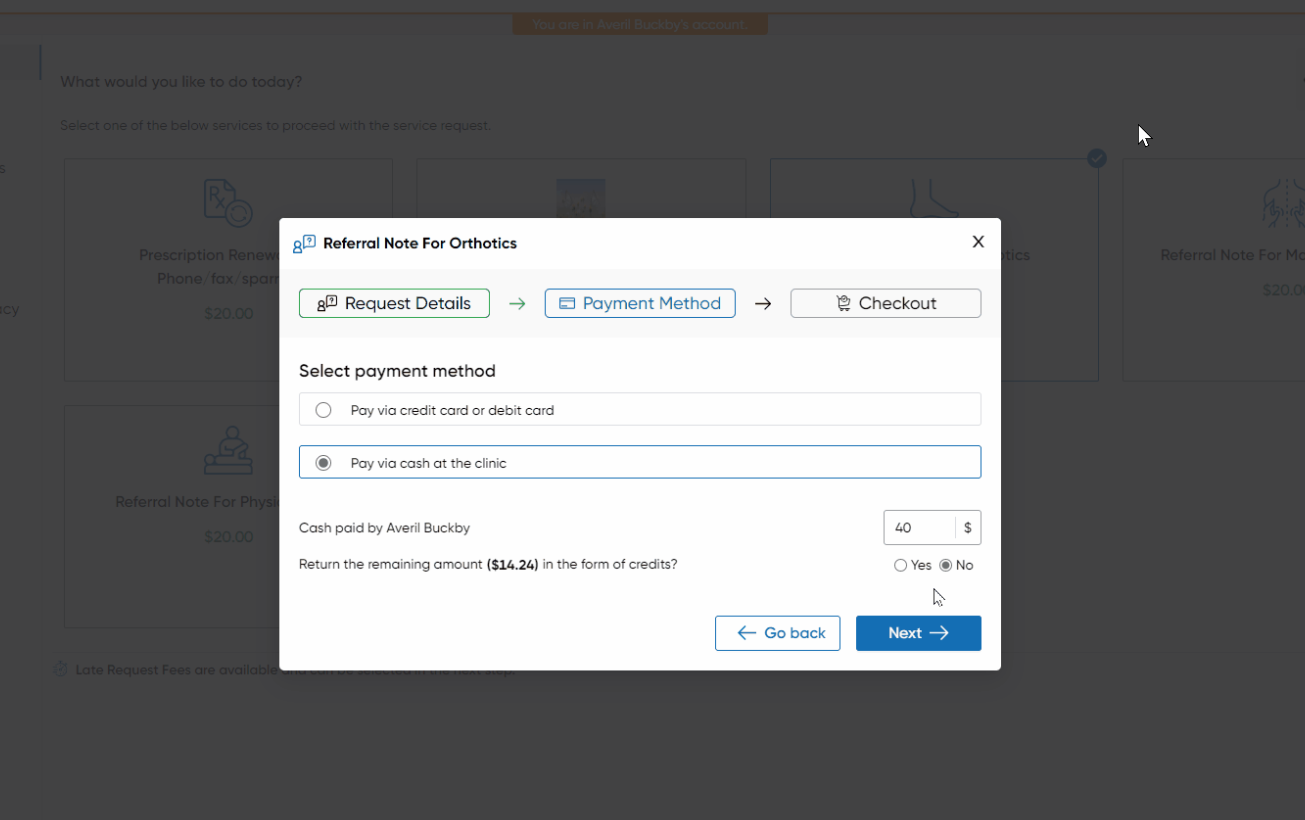Click the credit card icon beside Payment Method
This screenshot has width=1305, height=820.
(567, 303)
